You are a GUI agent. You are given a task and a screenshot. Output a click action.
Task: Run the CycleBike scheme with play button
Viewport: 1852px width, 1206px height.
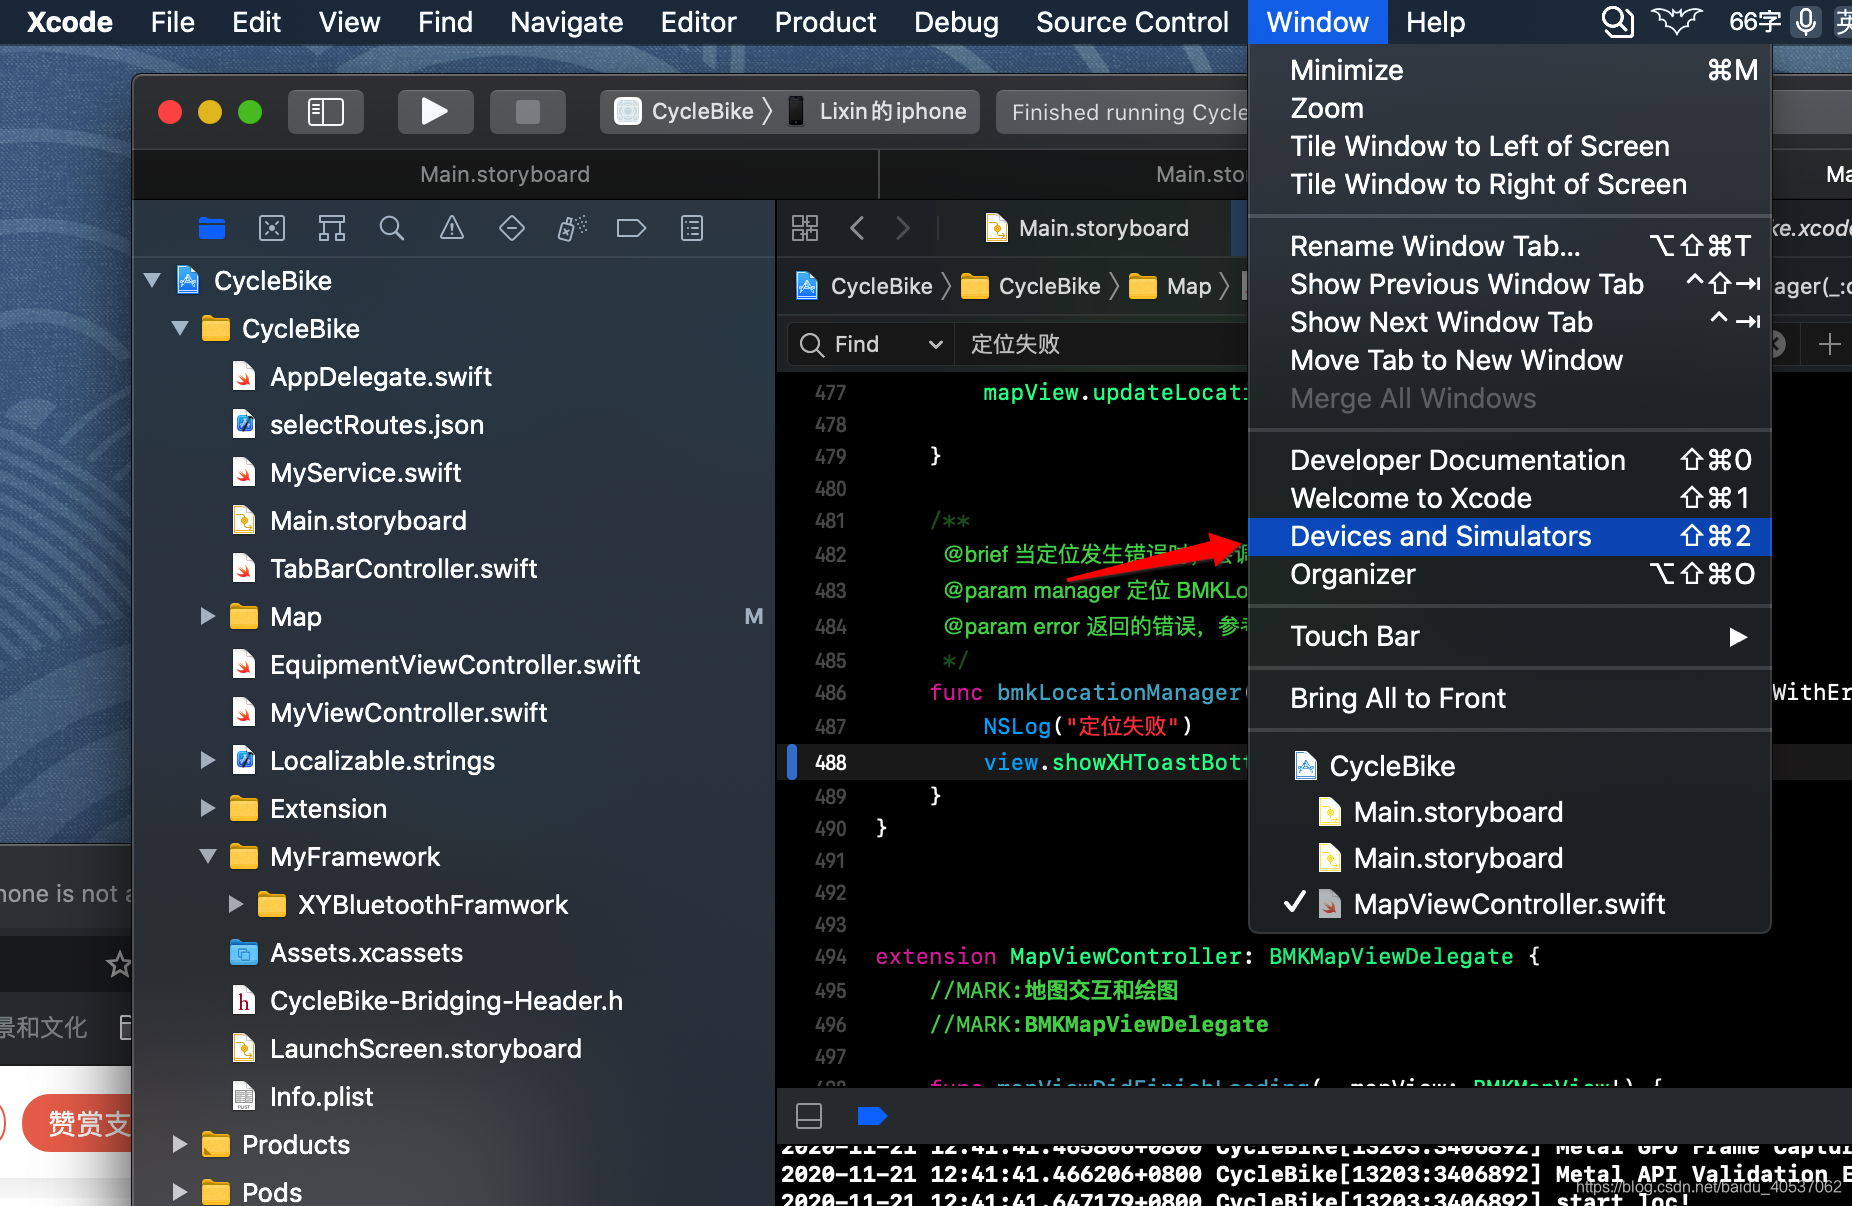(435, 111)
